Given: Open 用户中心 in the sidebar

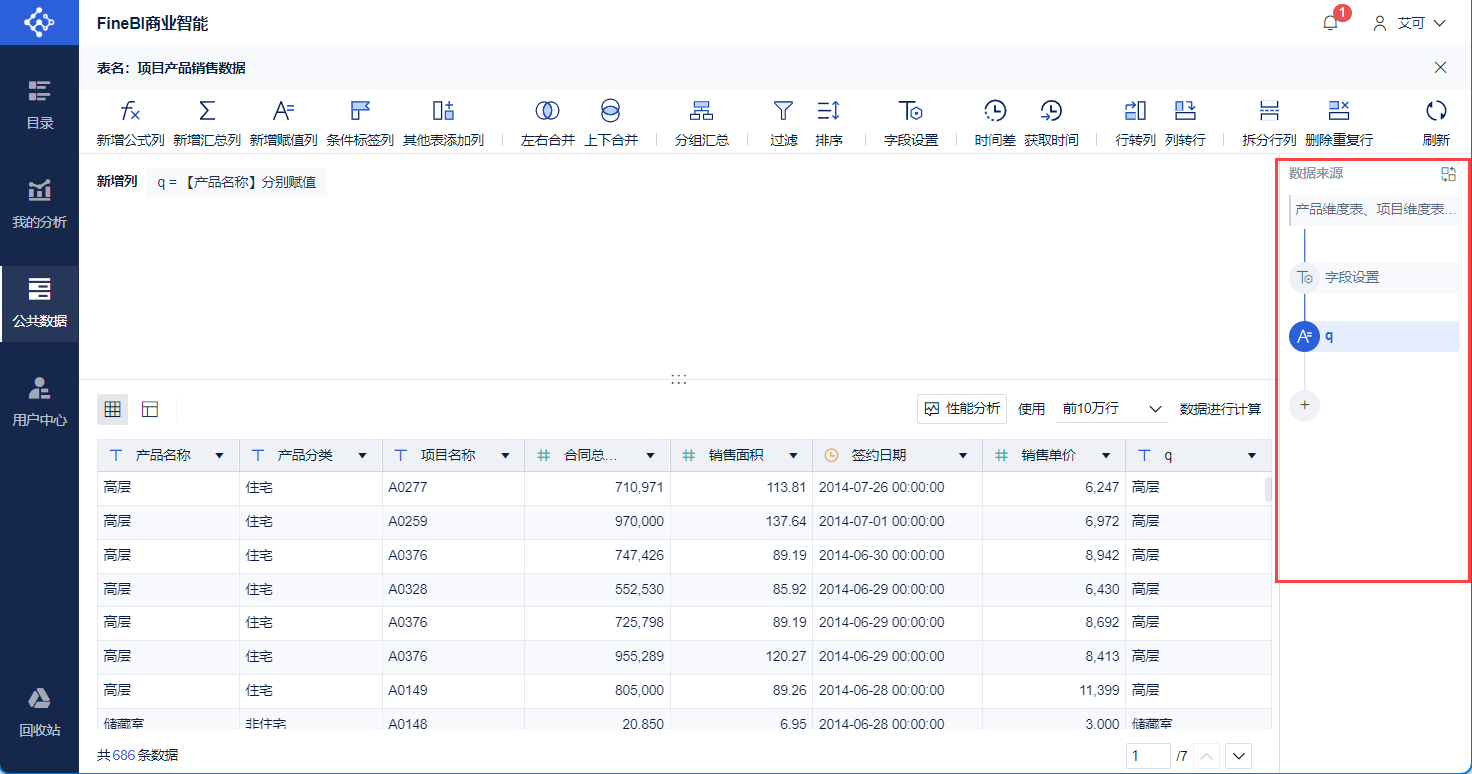Looking at the screenshot, I should [39, 402].
